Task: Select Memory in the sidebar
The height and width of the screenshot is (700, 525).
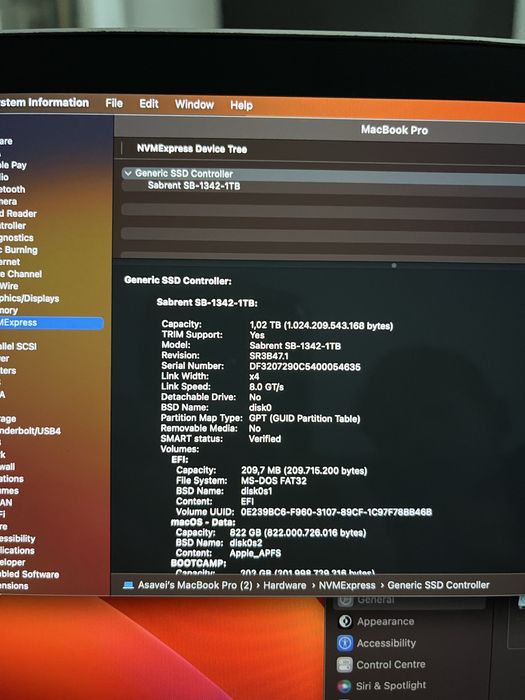Action: point(9,310)
